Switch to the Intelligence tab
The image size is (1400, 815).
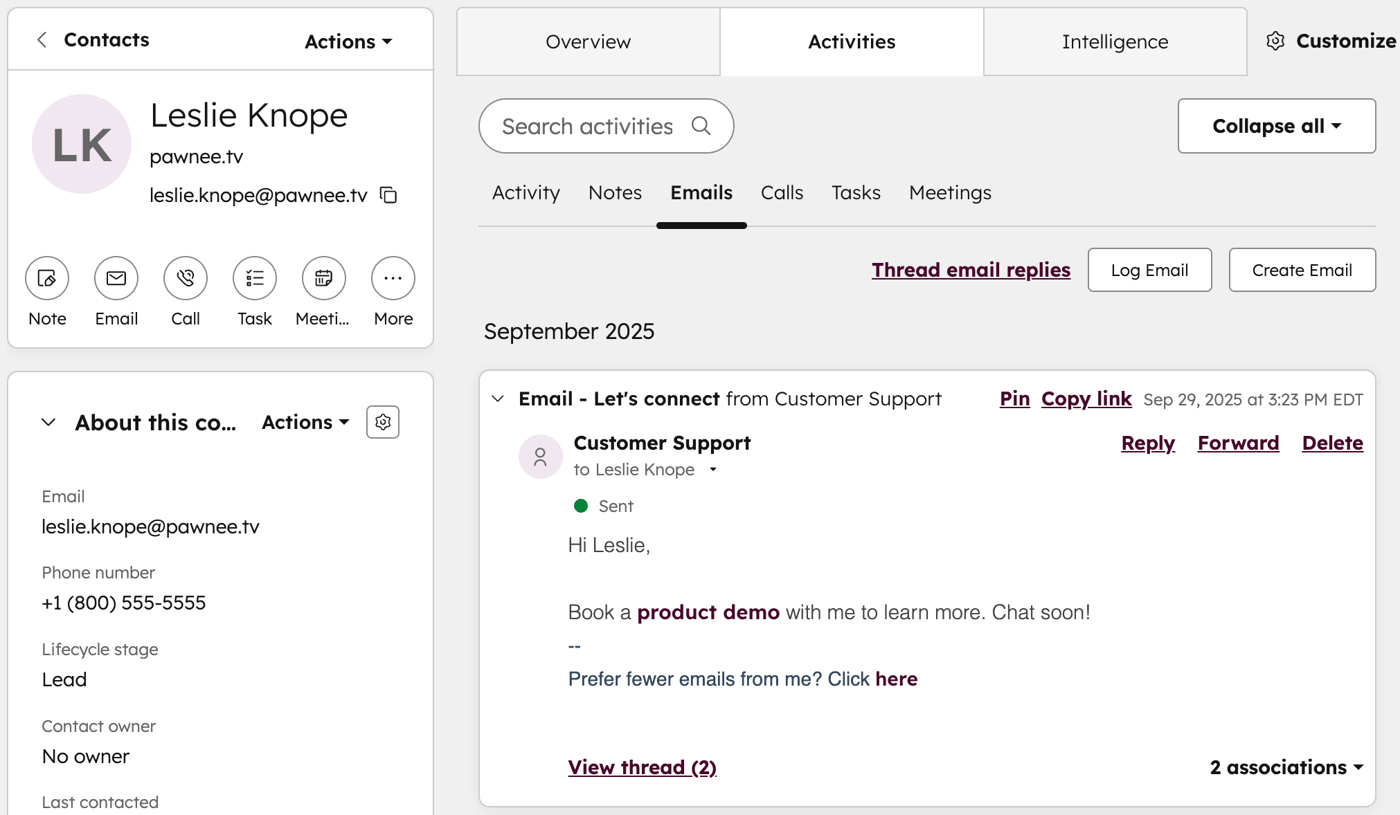coord(1114,41)
